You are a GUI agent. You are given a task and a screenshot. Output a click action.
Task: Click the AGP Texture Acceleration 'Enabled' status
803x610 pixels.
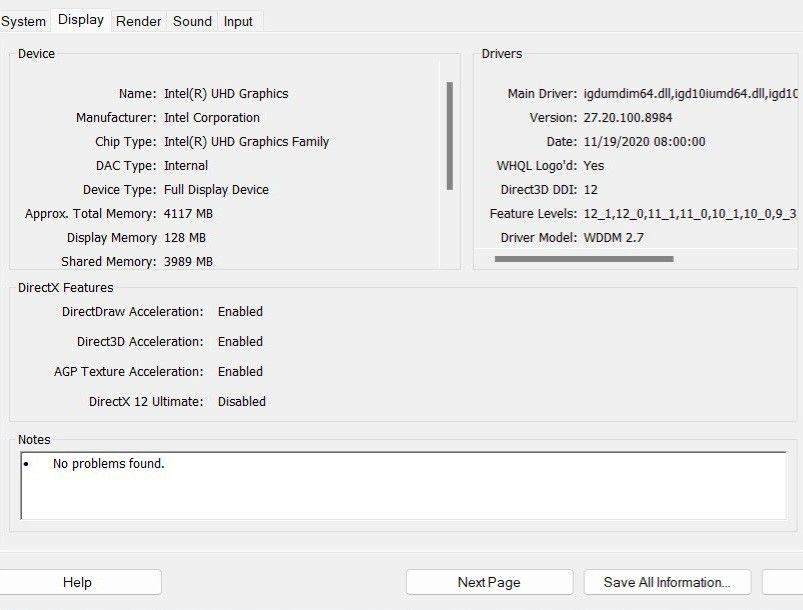coord(240,372)
